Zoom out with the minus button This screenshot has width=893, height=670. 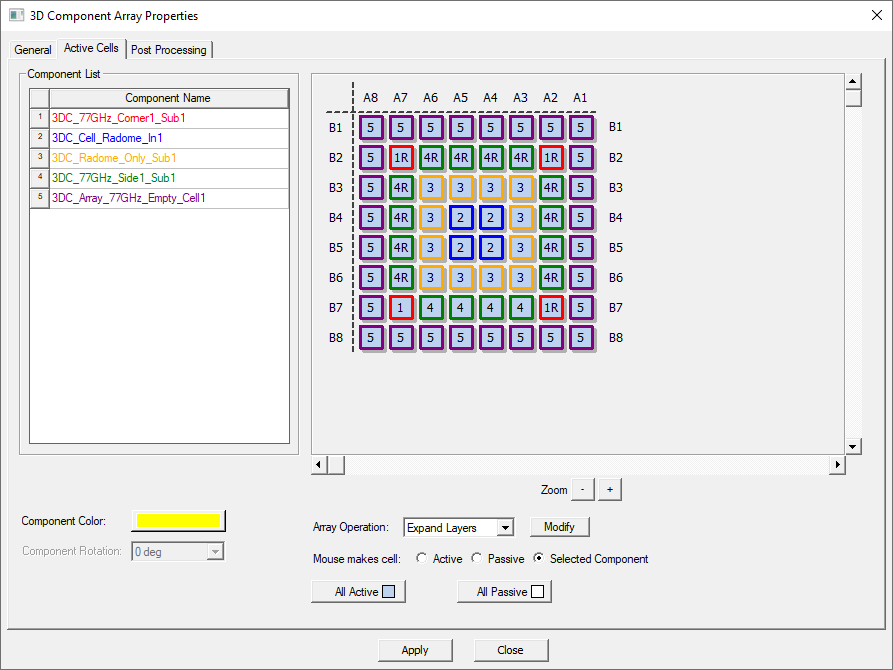coord(583,489)
